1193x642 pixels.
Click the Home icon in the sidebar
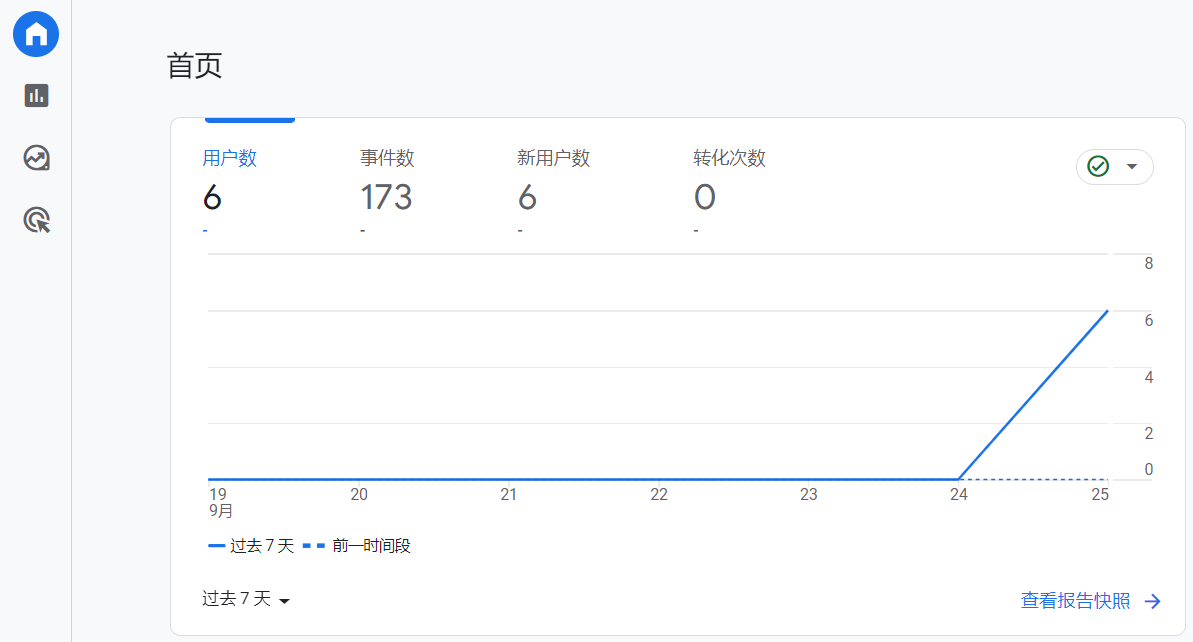point(36,35)
